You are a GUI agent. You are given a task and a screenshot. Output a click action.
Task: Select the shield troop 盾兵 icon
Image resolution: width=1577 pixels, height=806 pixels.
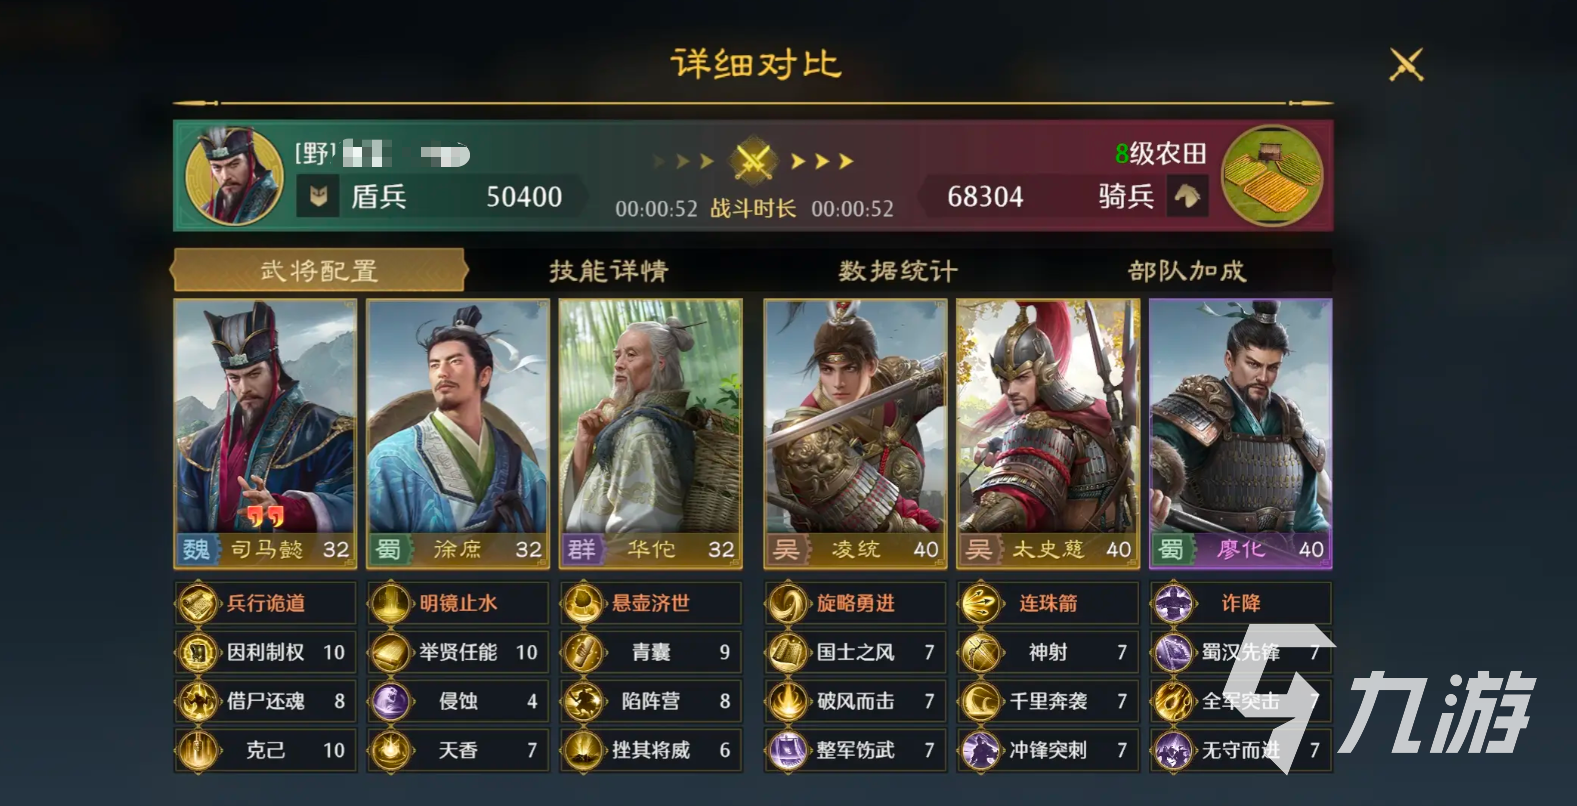(318, 196)
